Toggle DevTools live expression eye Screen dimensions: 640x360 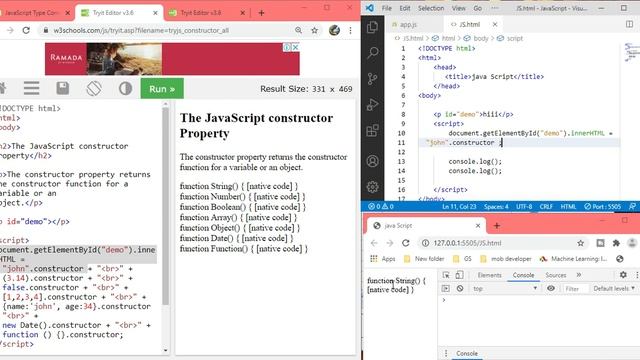tap(551, 289)
